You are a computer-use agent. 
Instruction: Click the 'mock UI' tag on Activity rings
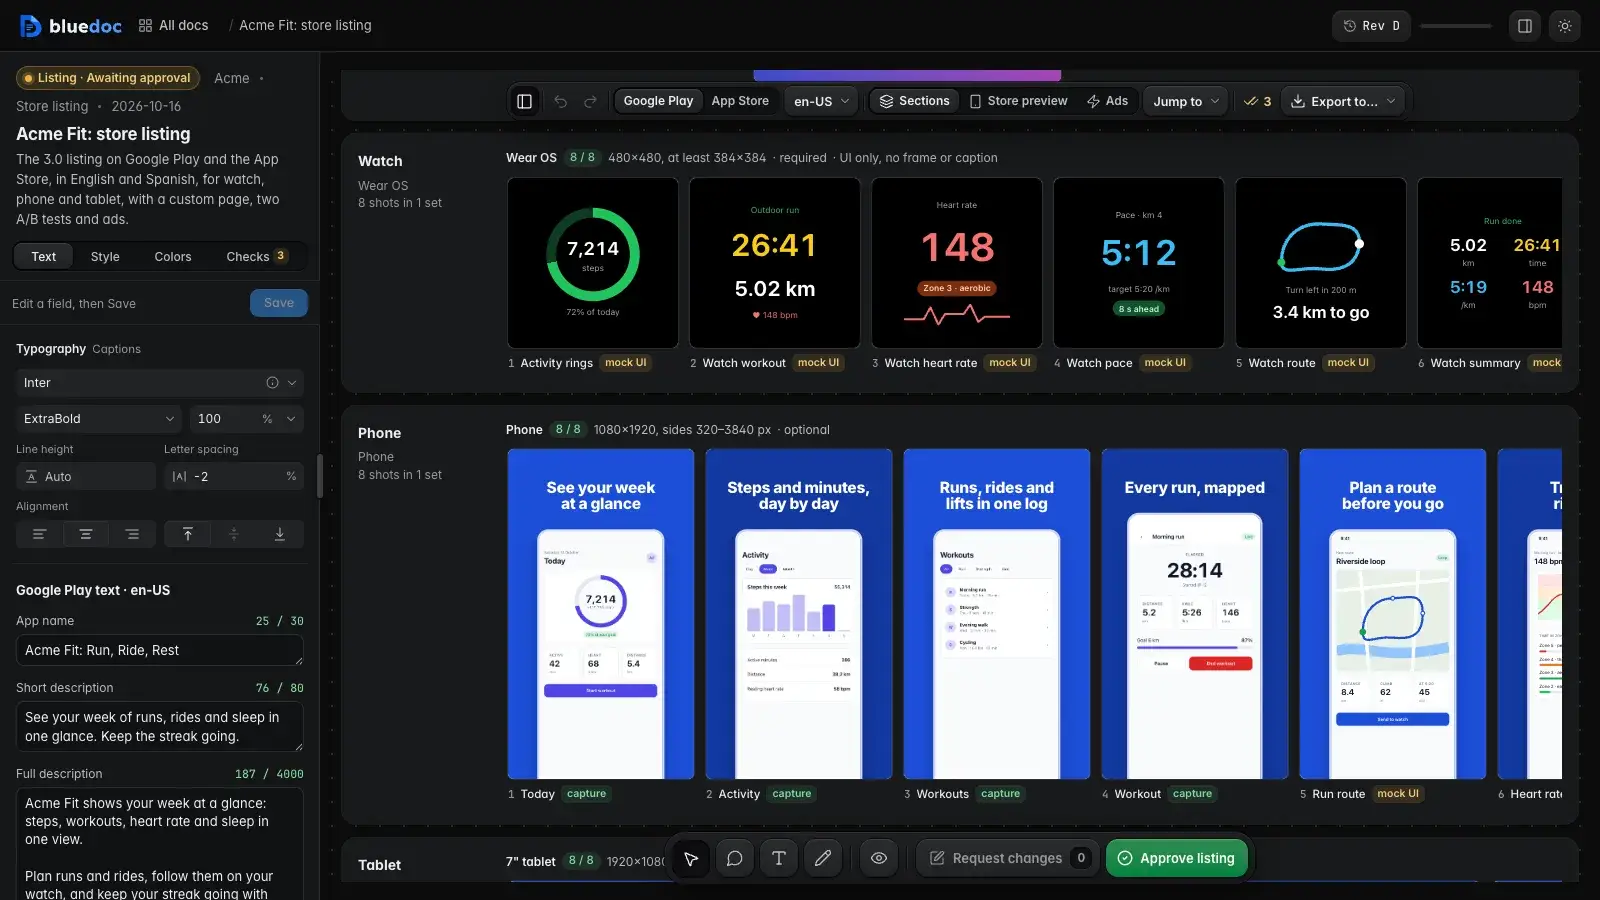[x=626, y=363]
